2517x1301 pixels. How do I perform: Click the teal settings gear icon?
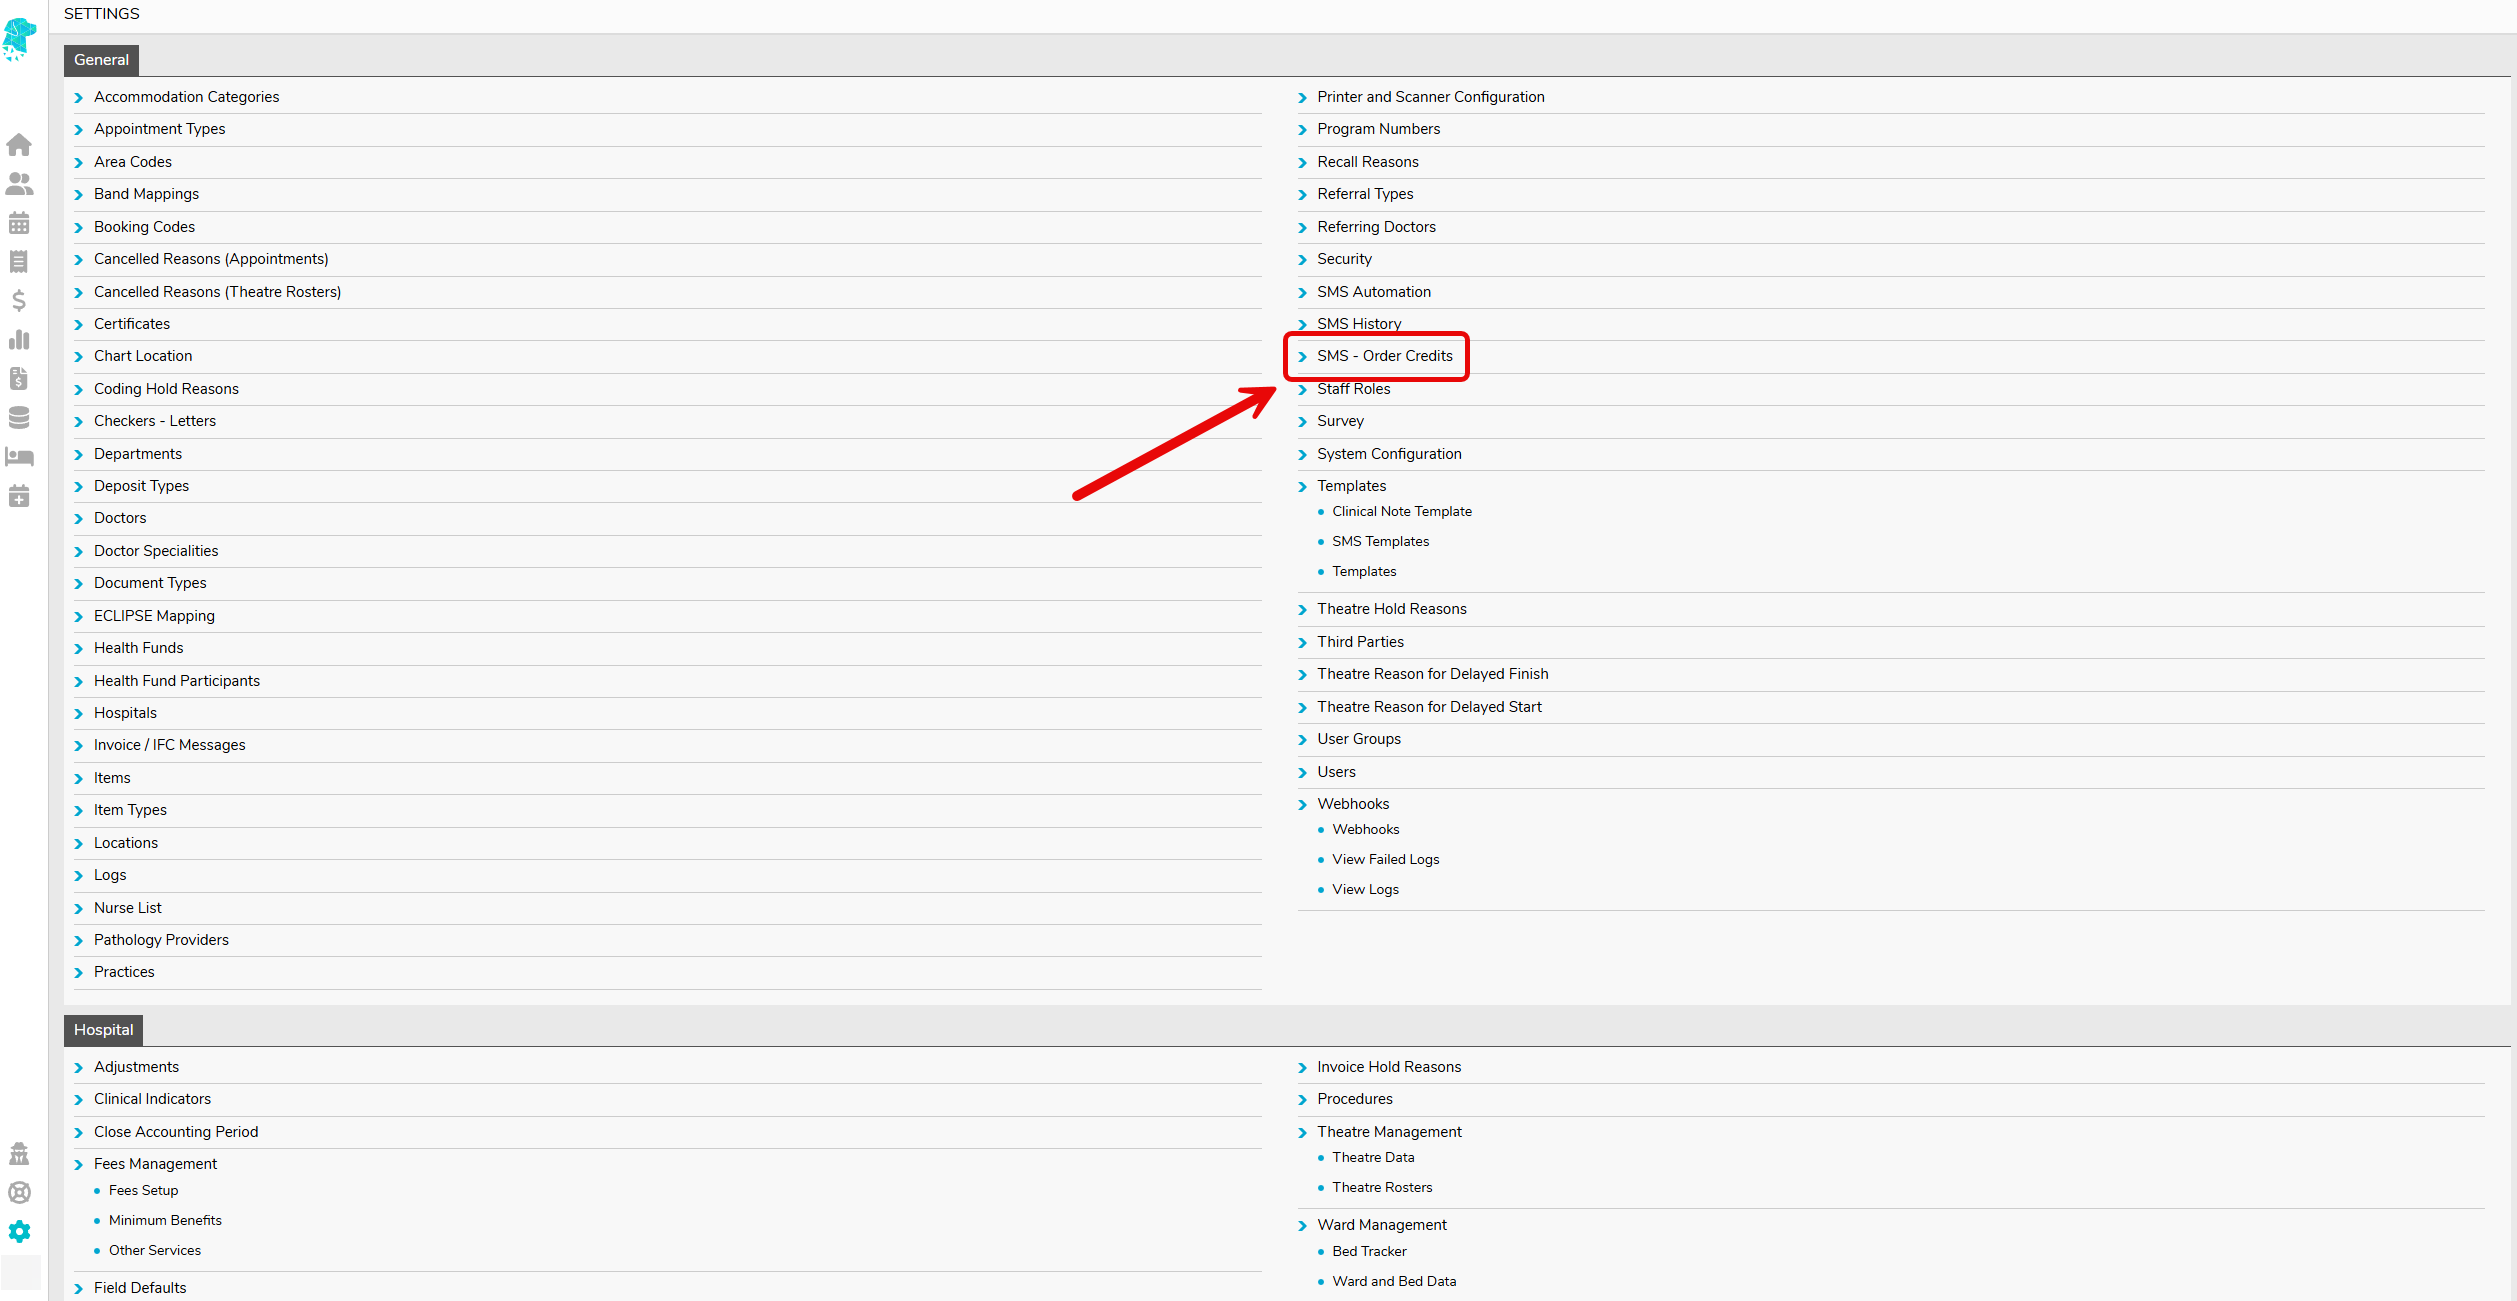point(19,1232)
